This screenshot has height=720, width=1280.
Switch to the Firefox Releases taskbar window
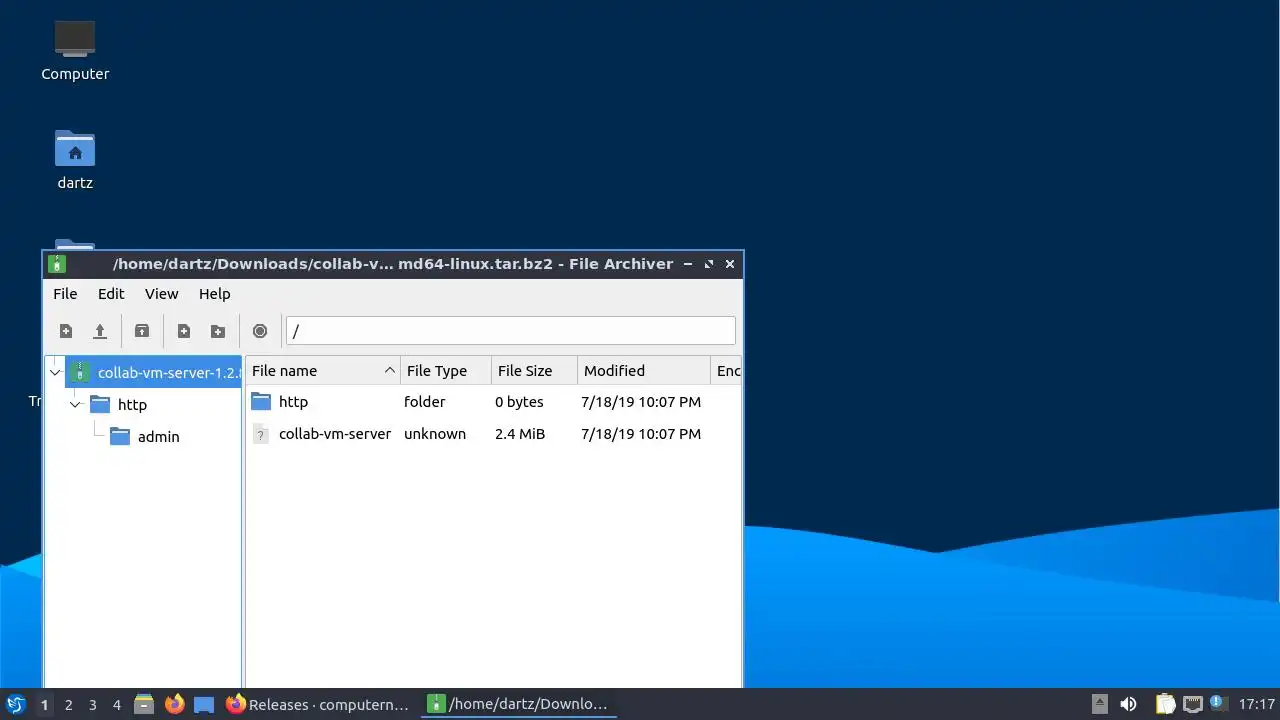coord(318,704)
